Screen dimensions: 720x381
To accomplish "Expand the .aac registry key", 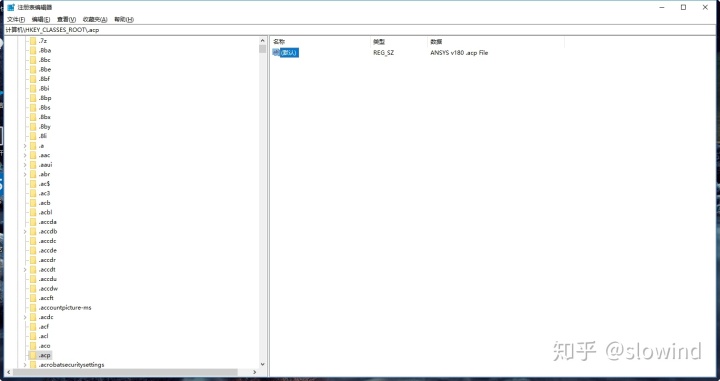I will click(x=25, y=155).
